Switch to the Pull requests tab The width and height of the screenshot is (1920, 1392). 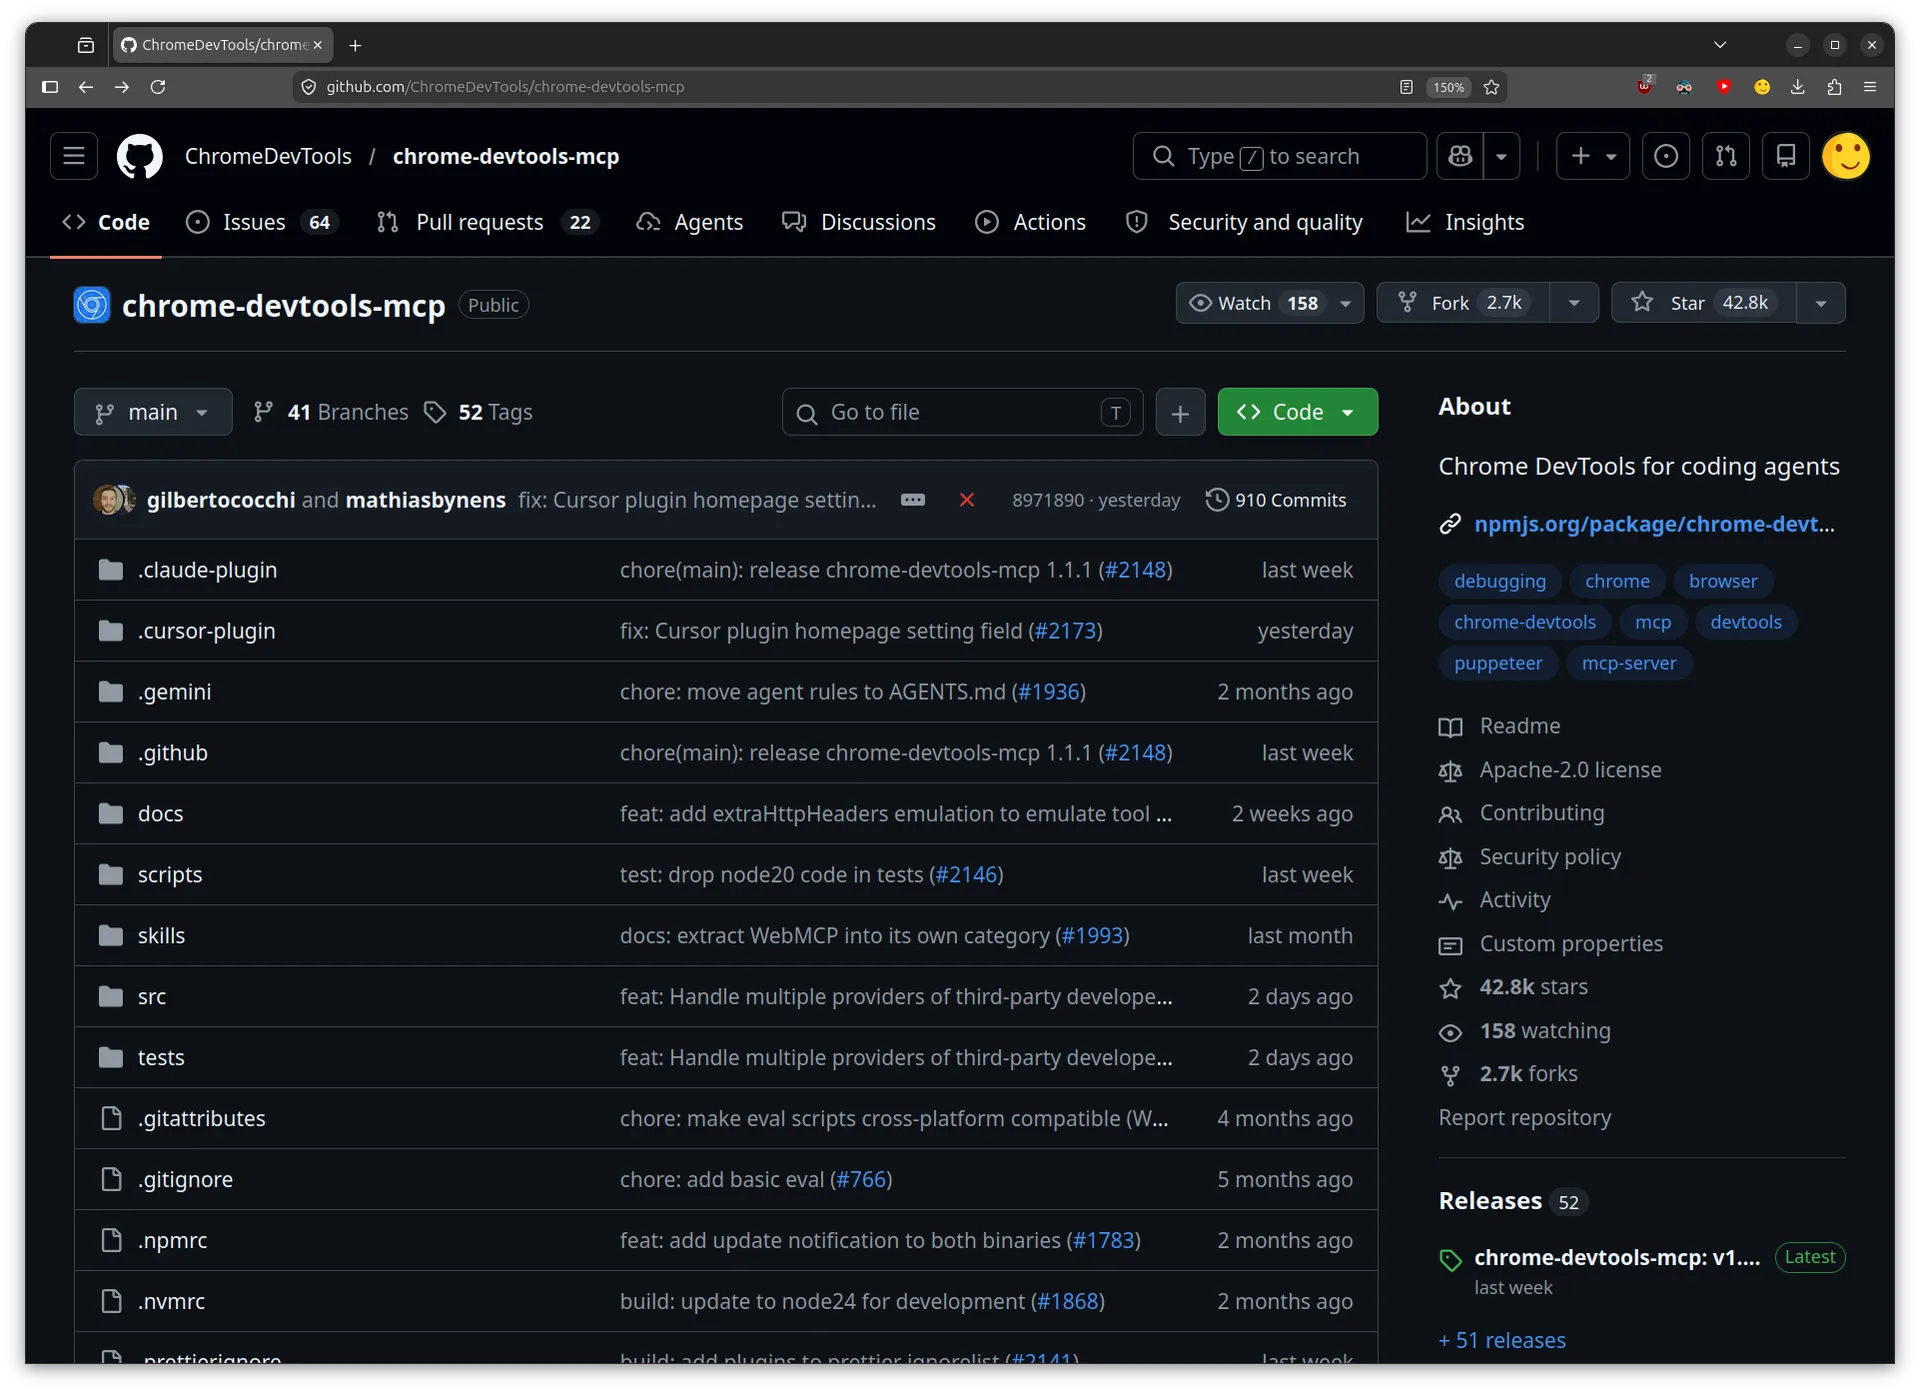click(x=487, y=222)
